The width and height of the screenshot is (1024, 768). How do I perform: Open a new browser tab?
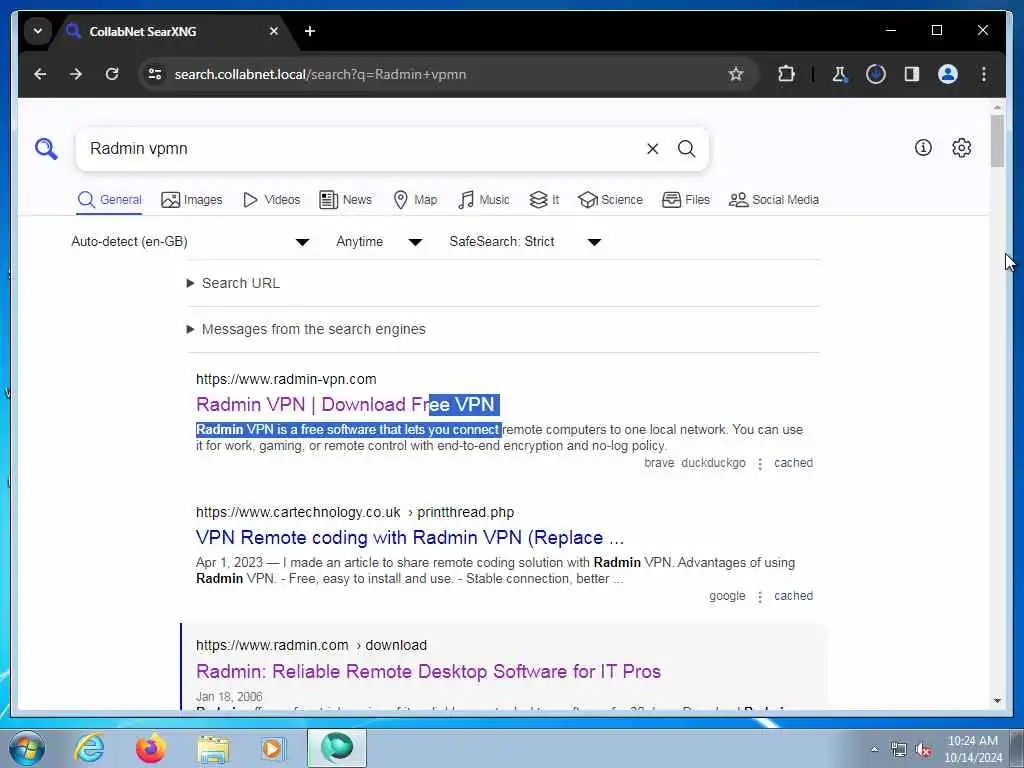click(x=310, y=31)
